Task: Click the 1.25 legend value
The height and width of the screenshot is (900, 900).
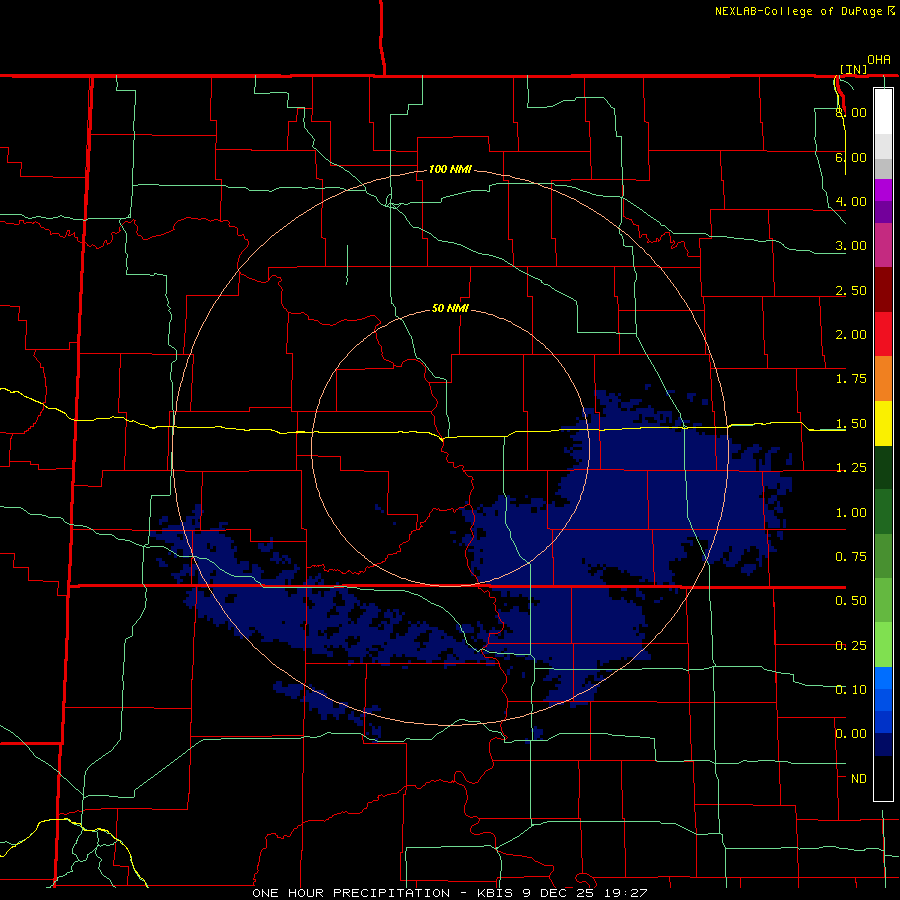Action: [x=851, y=468]
